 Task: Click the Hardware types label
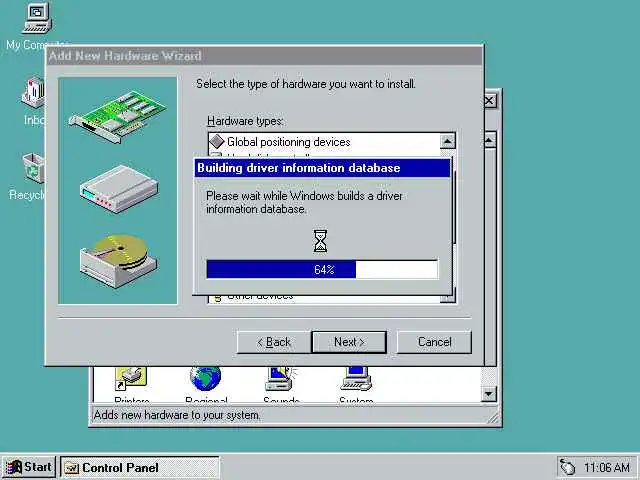pyautogui.click(x=245, y=121)
